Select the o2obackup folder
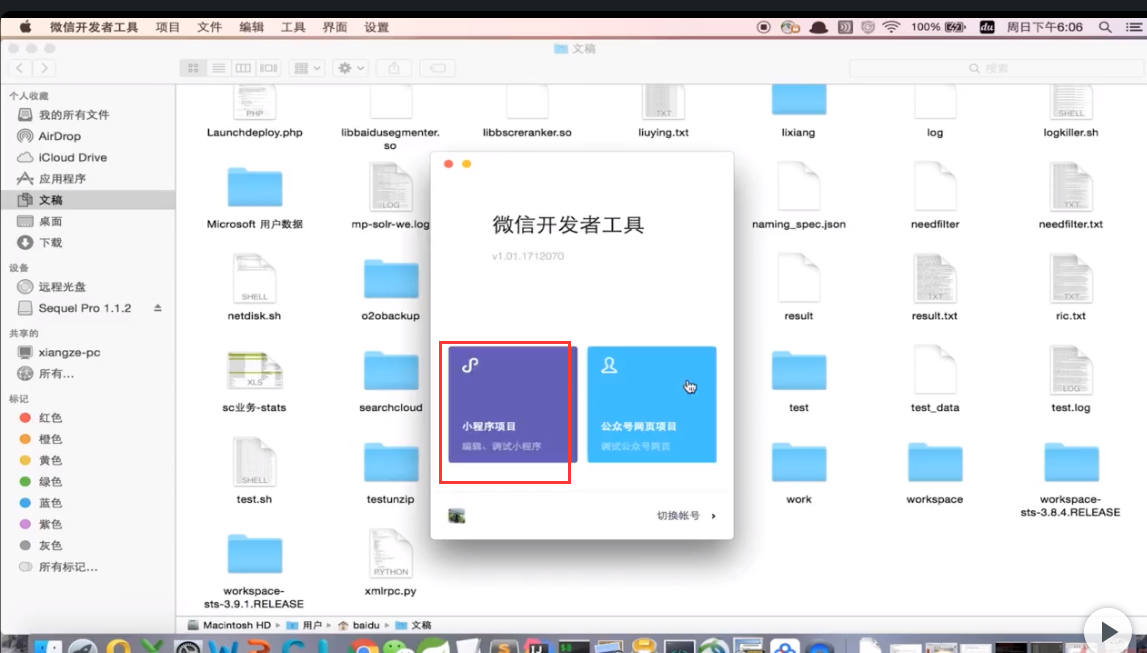This screenshot has height=653, width=1147. click(391, 279)
